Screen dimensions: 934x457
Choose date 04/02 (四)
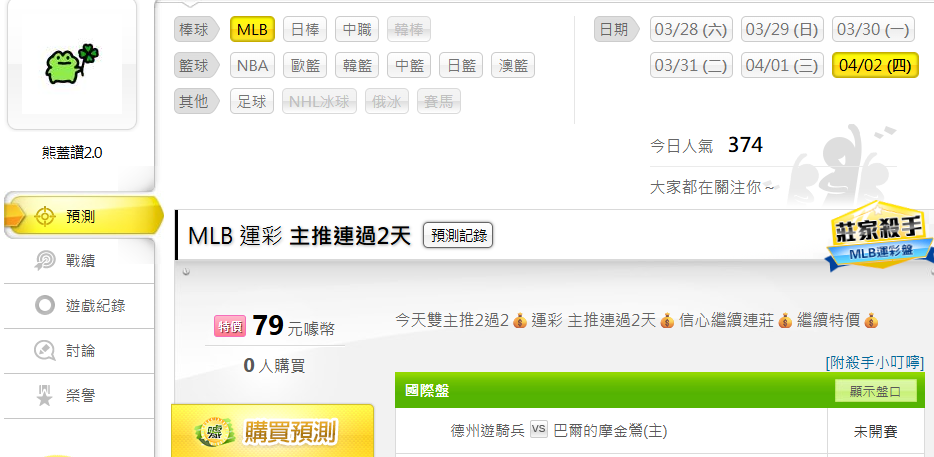(x=875, y=66)
